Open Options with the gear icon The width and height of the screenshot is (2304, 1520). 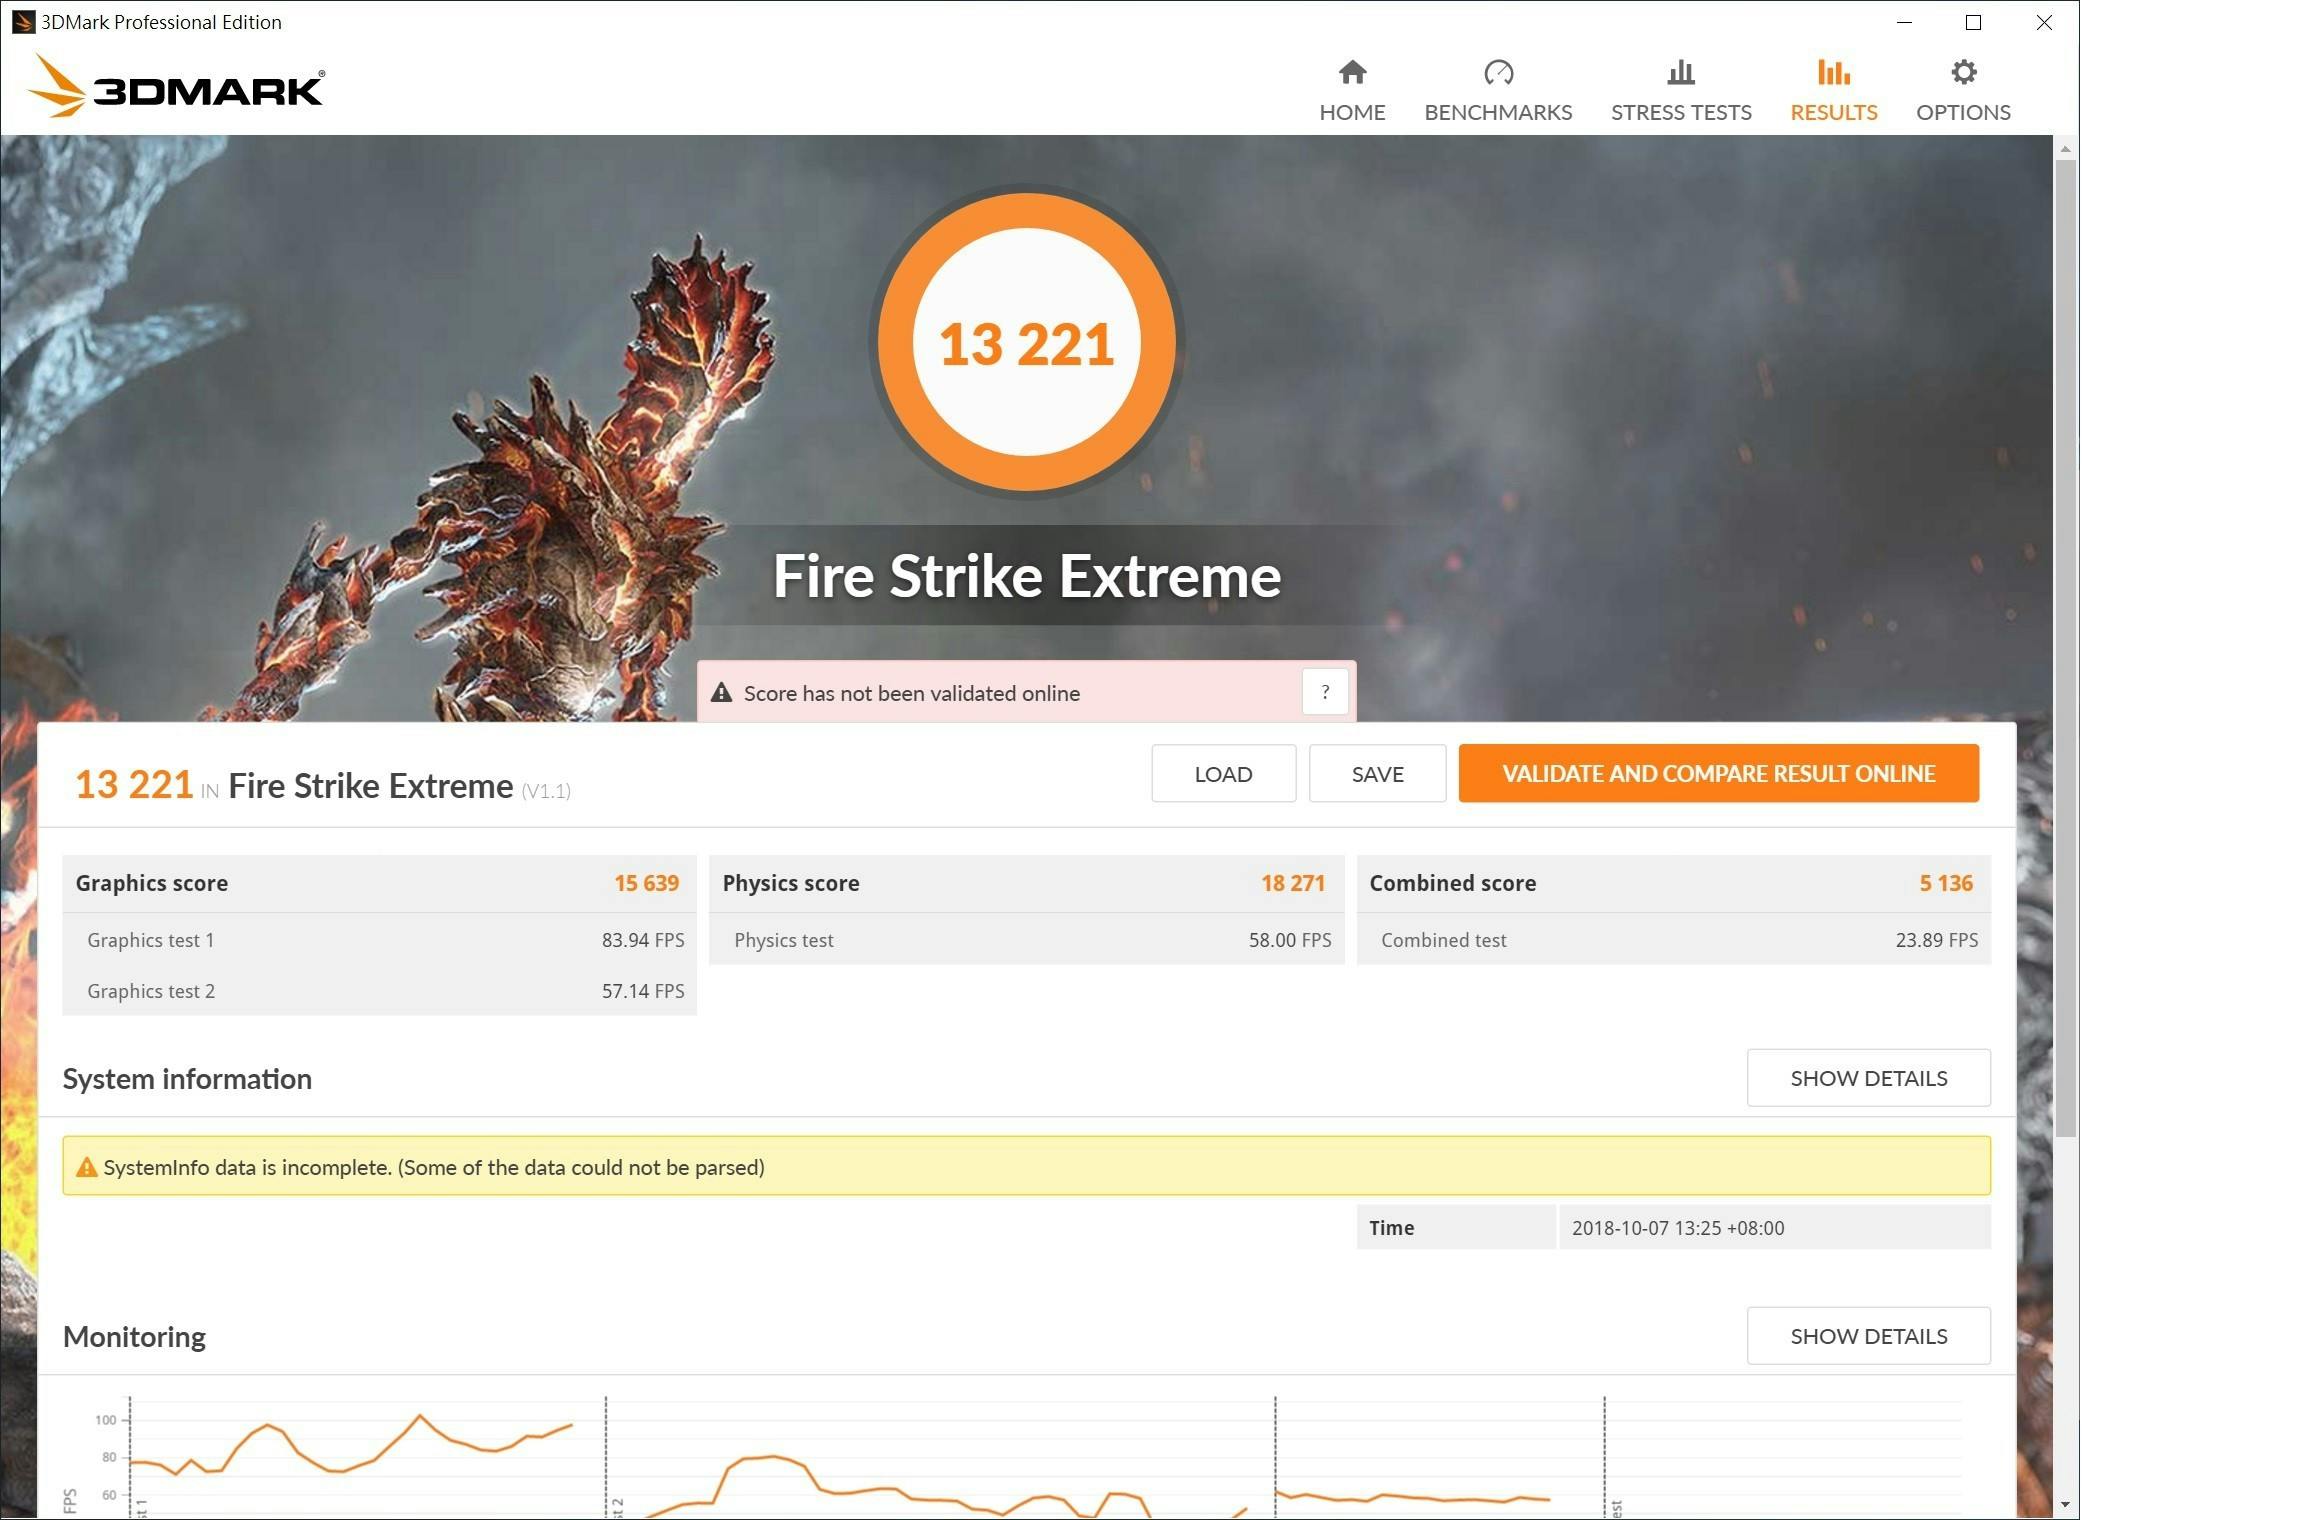pos(1963,72)
